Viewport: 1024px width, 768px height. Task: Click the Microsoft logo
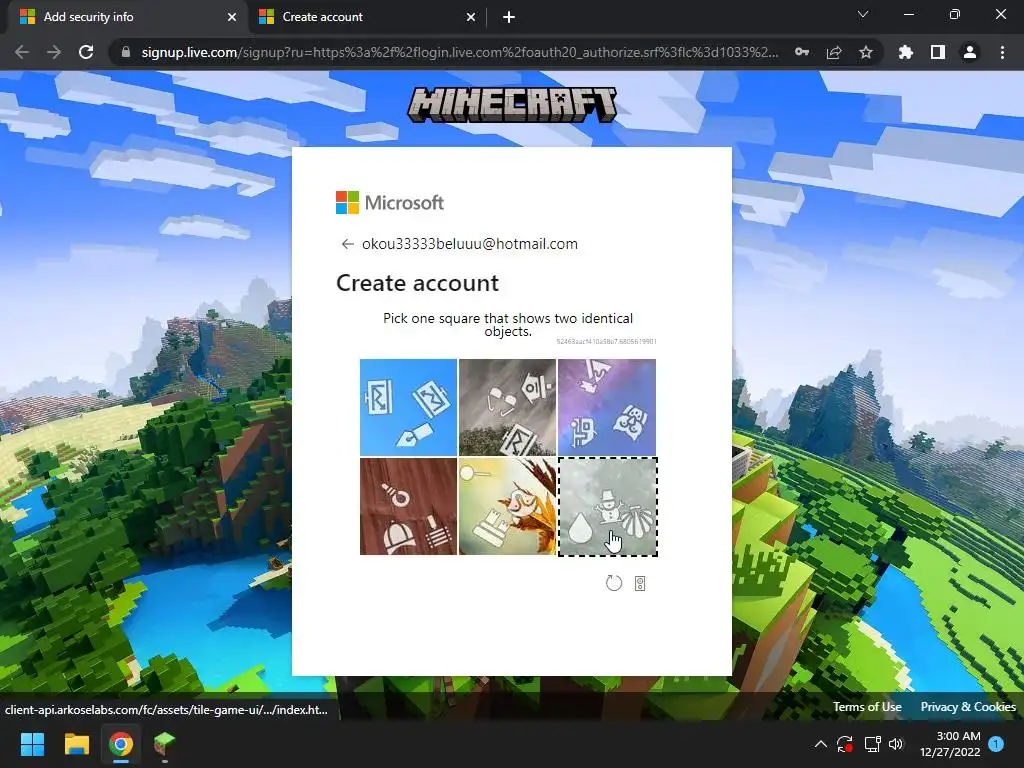[390, 202]
